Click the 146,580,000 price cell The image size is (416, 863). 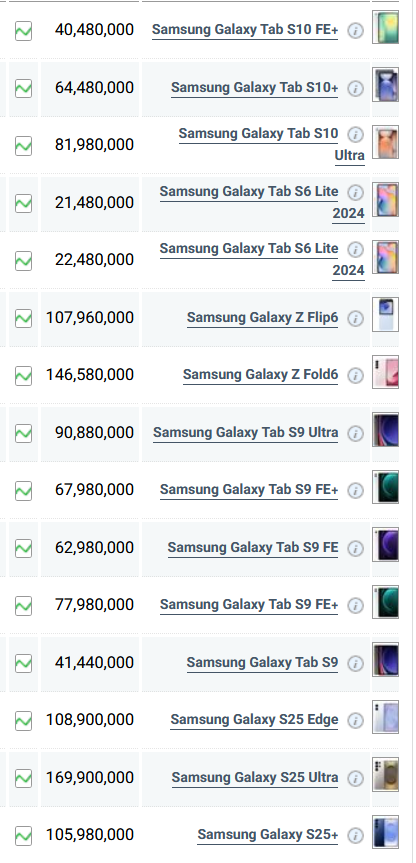tap(90, 375)
